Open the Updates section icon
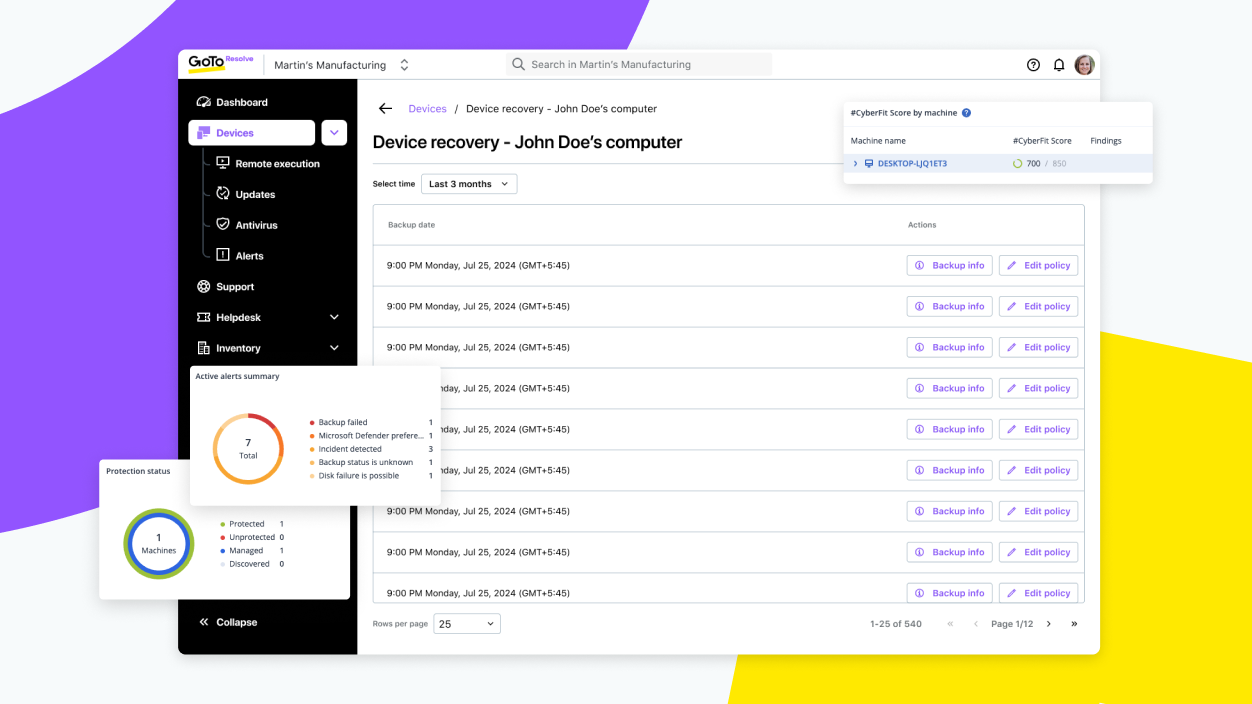 (x=222, y=193)
